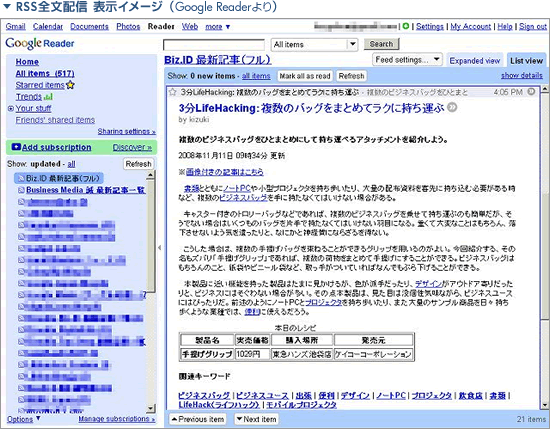The width and height of the screenshot is (550, 429).
Task: Open Settings link
Action: 430,27
